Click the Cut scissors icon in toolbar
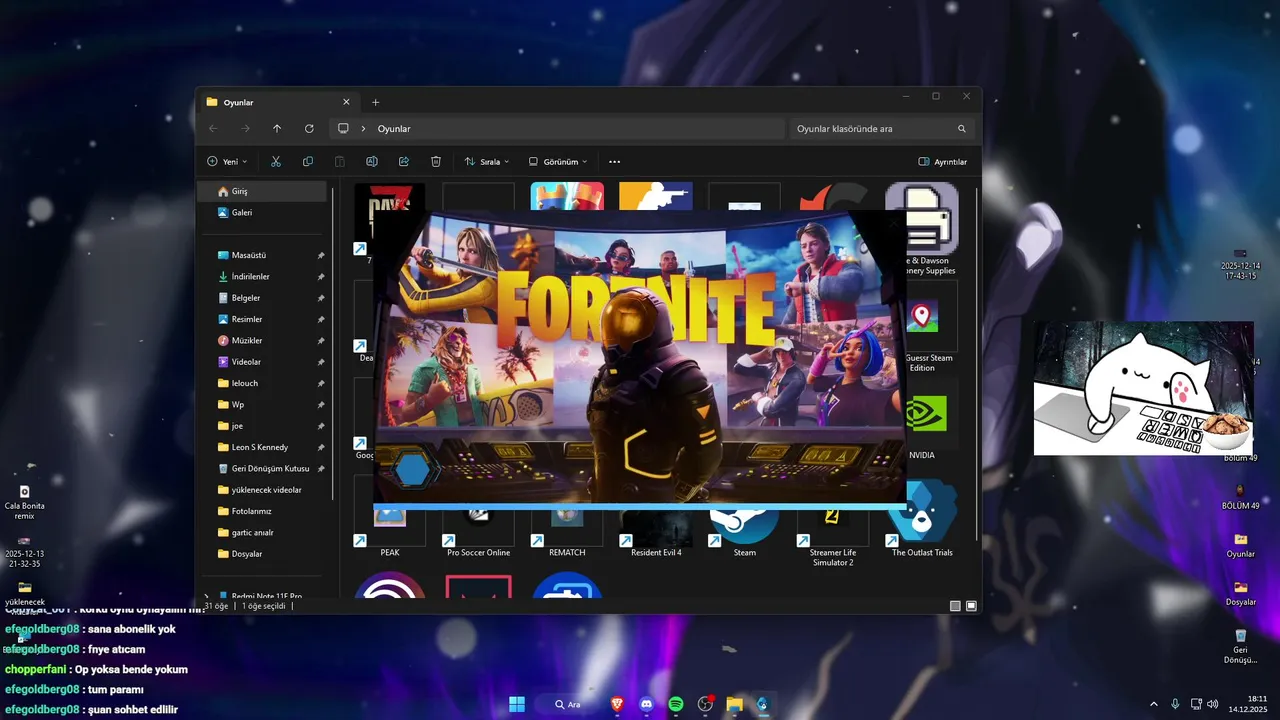Screen dimensions: 1280x720 pos(276,161)
